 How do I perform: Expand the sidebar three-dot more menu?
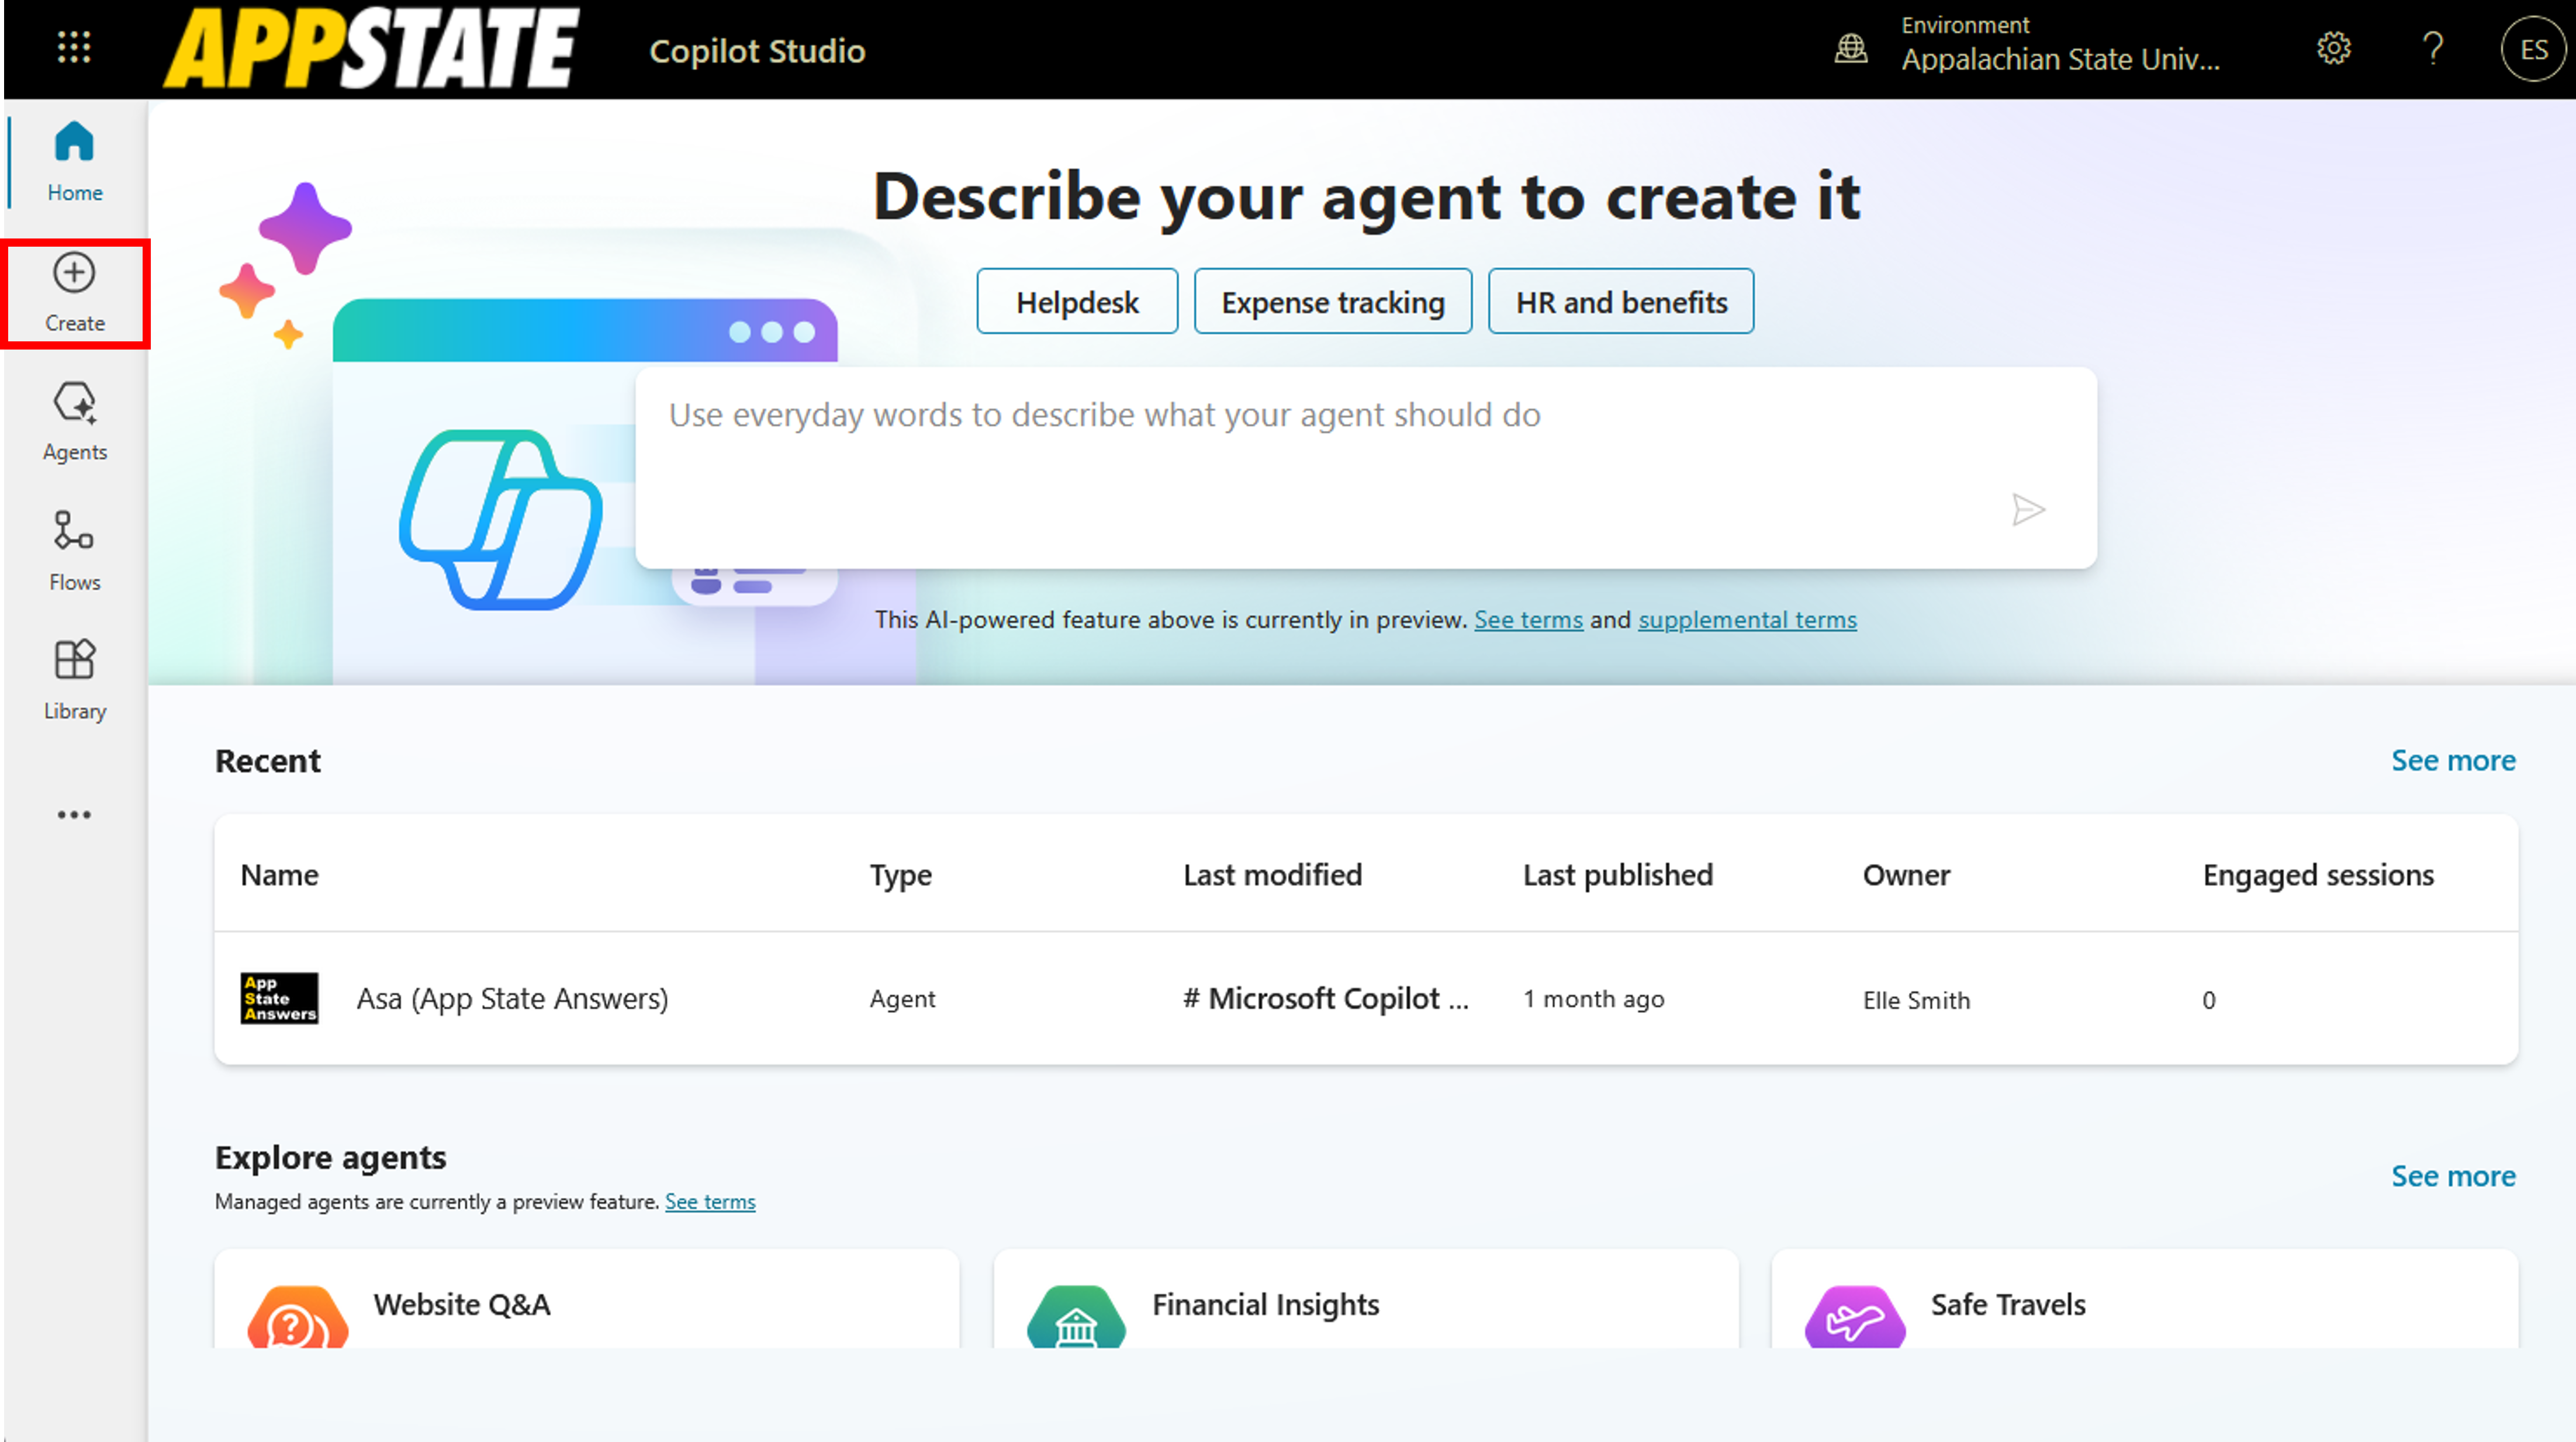(x=74, y=815)
